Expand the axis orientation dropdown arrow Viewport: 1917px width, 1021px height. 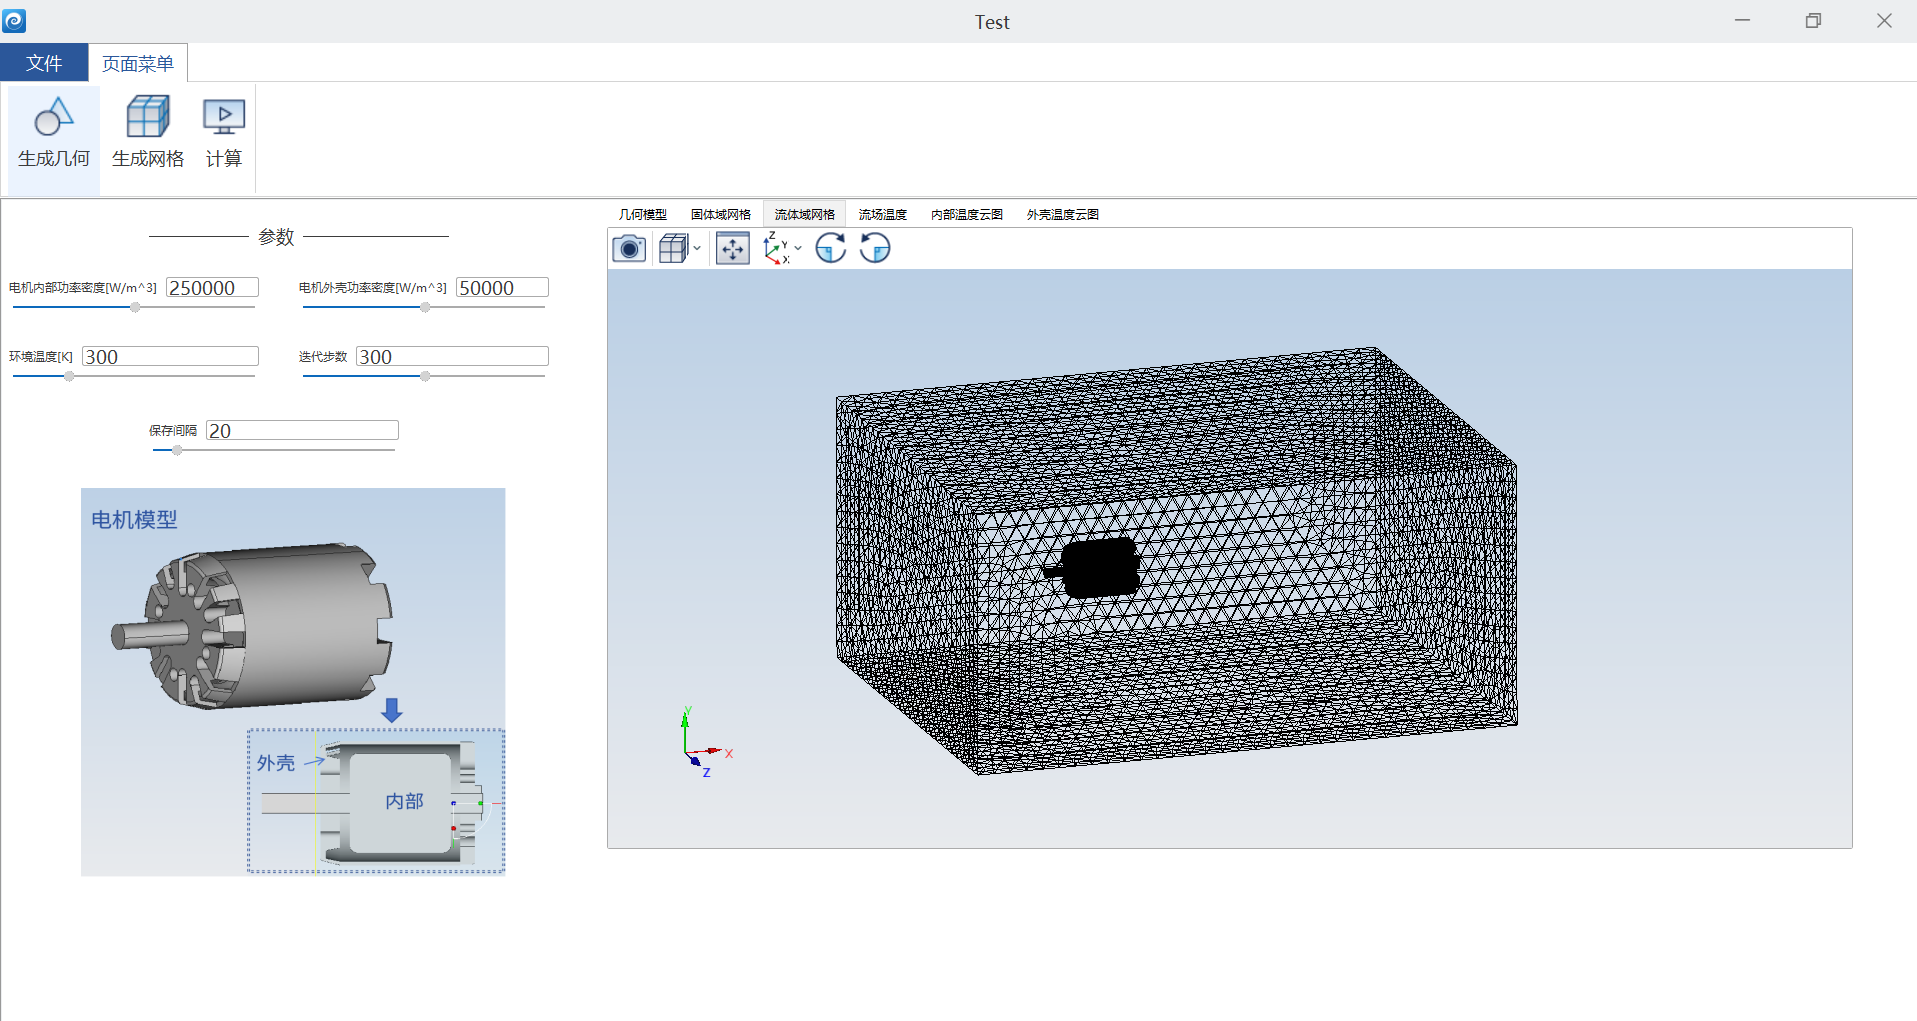(x=798, y=248)
